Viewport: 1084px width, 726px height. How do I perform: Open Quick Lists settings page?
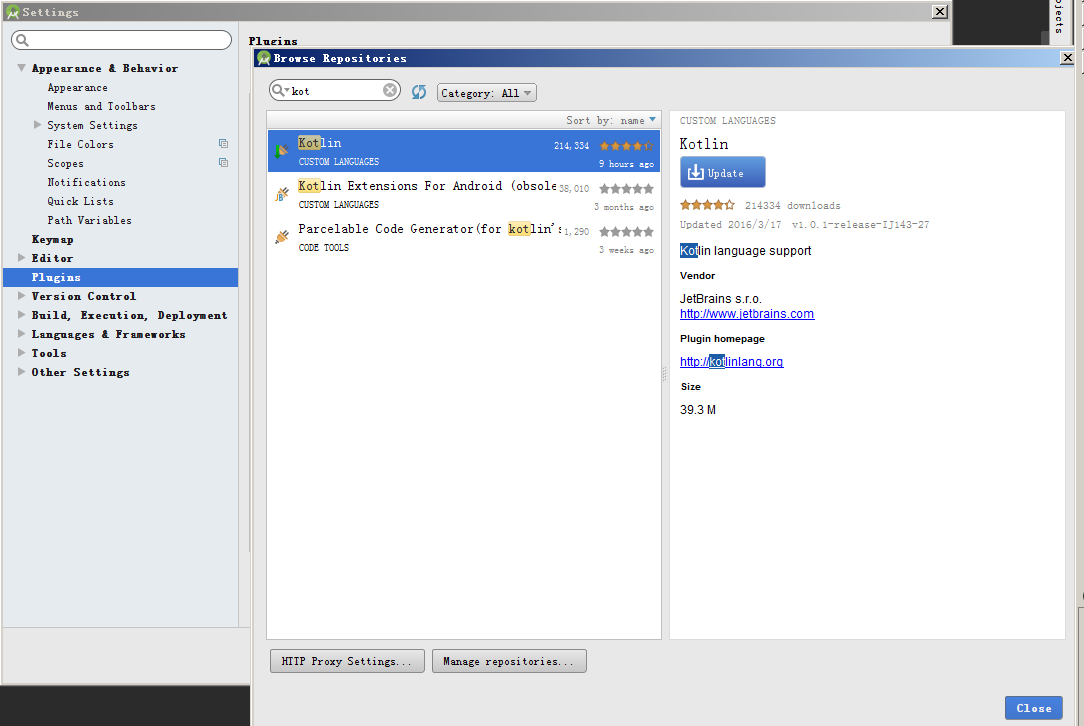click(80, 201)
